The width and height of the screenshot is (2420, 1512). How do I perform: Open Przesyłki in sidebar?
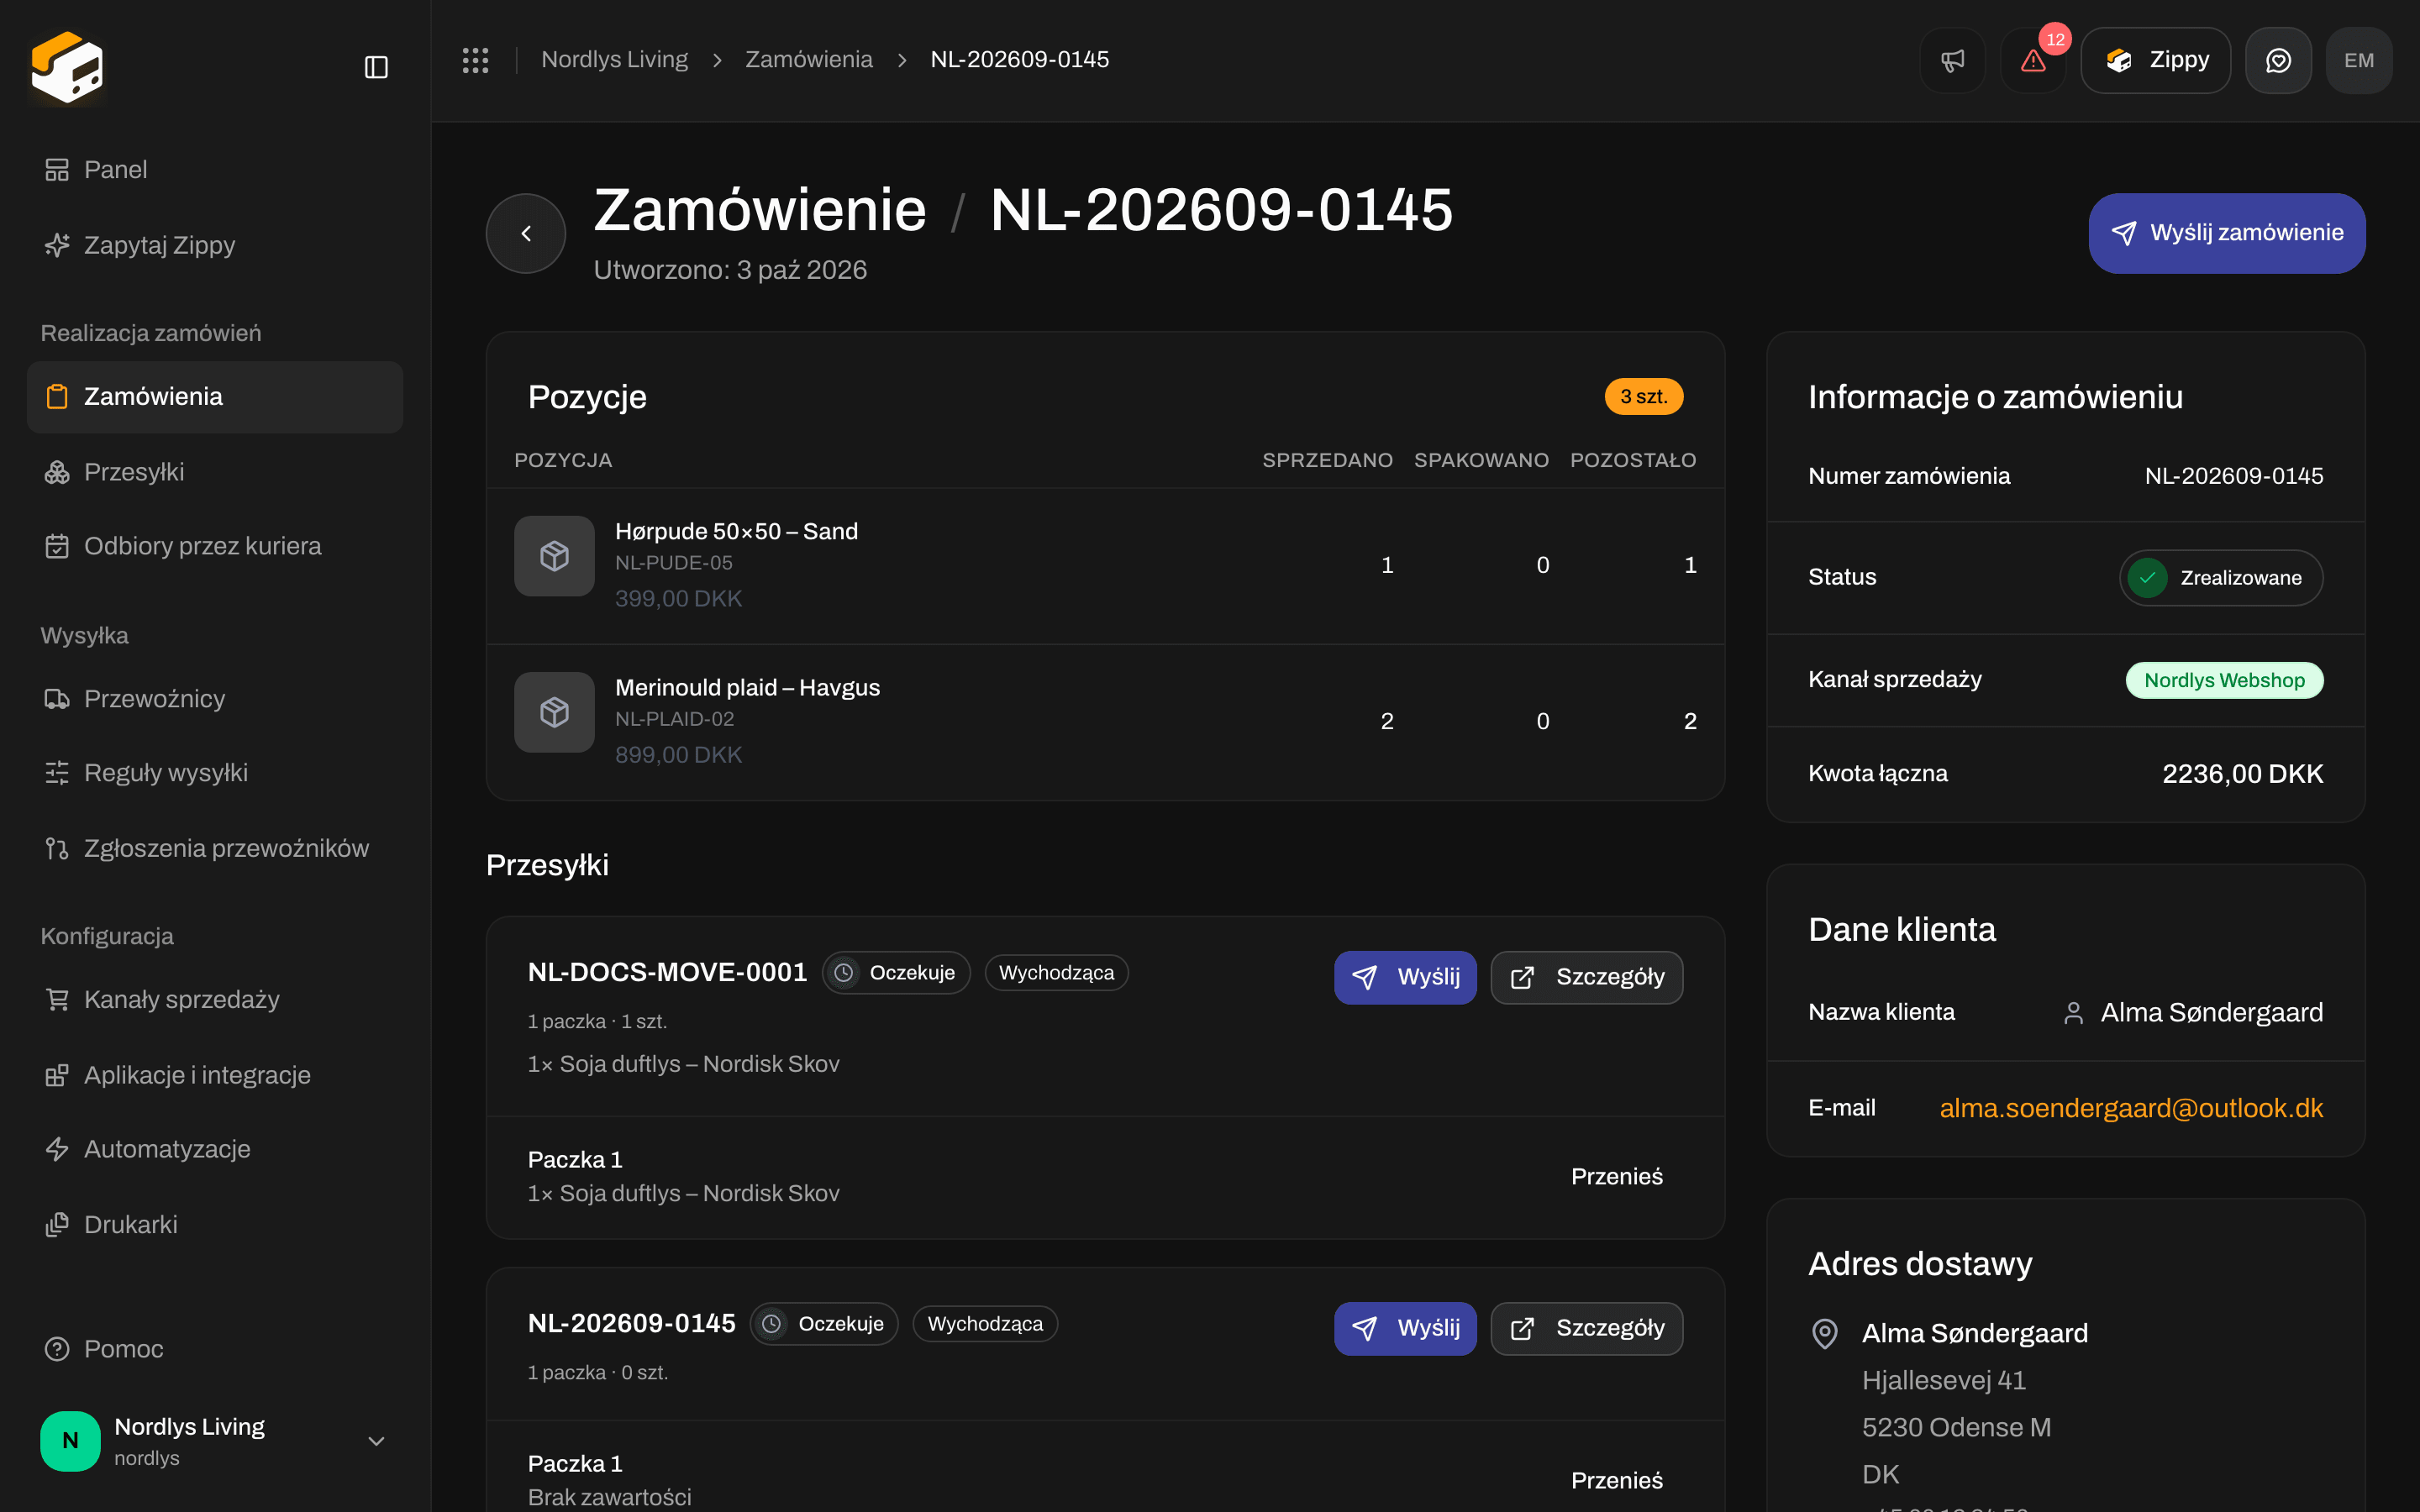point(215,472)
